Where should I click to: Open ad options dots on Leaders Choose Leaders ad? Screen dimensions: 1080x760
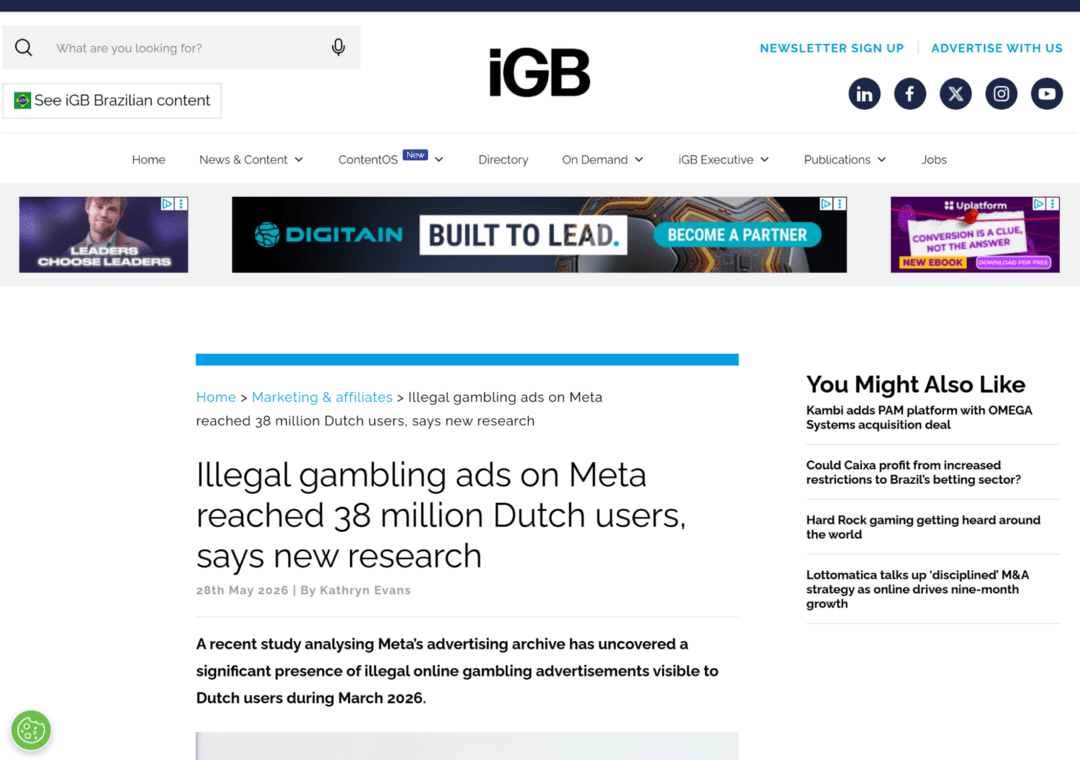click(x=181, y=204)
